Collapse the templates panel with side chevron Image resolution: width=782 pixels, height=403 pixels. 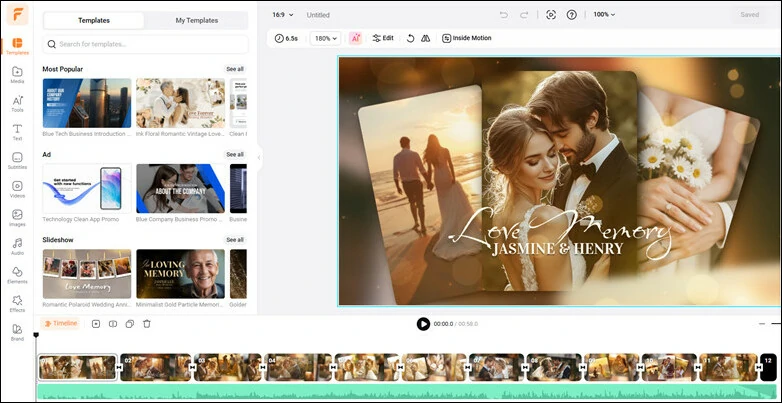tap(259, 158)
